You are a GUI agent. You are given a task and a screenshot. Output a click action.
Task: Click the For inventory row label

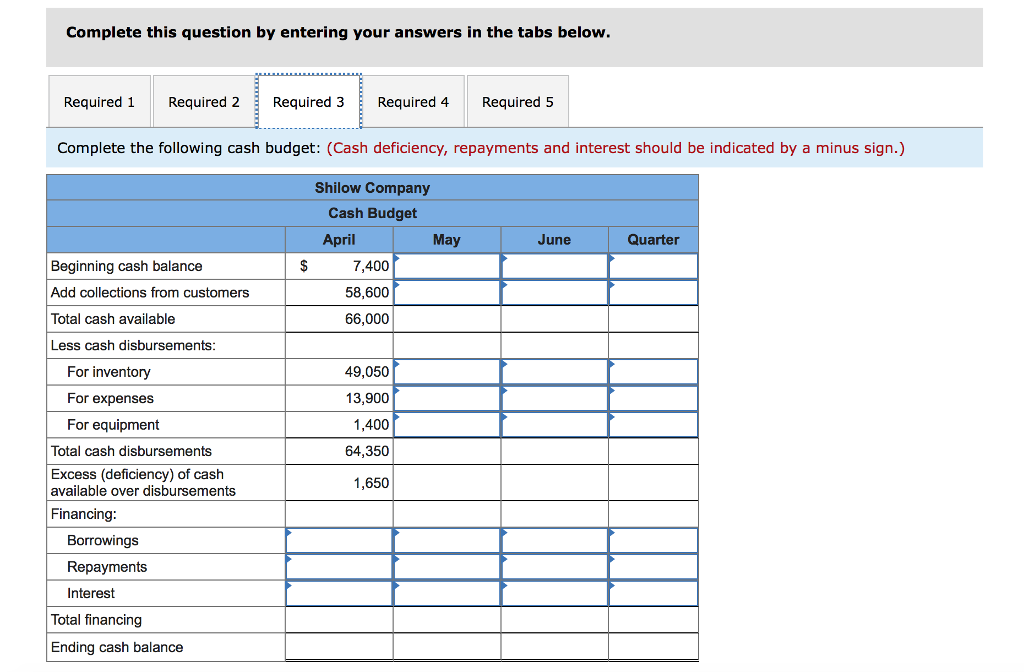point(108,372)
